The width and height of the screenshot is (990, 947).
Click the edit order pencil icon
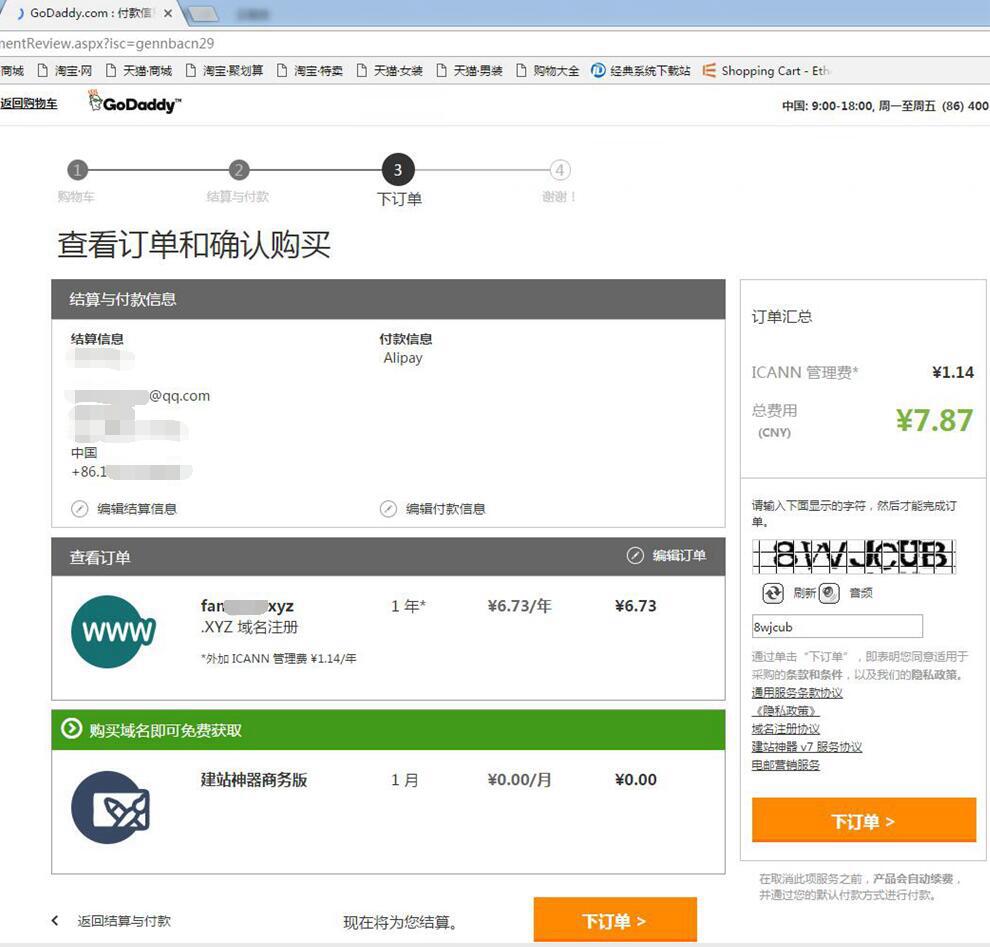[635, 556]
